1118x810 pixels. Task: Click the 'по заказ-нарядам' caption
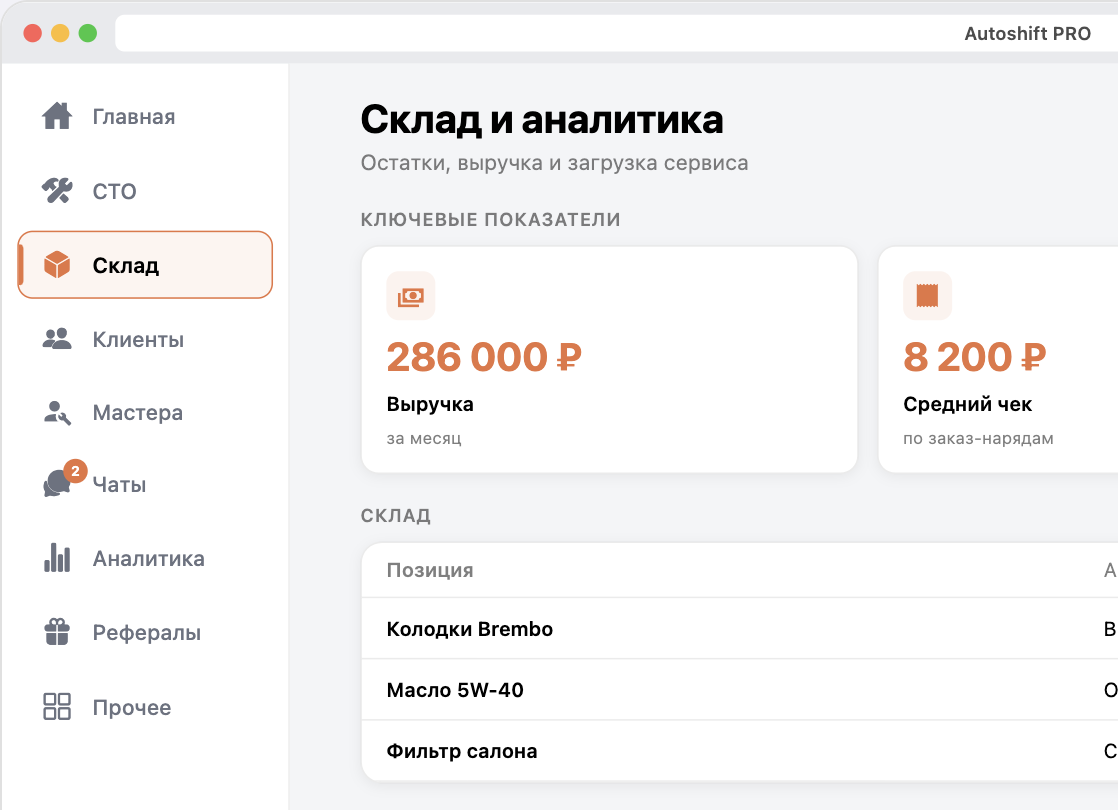(x=978, y=439)
